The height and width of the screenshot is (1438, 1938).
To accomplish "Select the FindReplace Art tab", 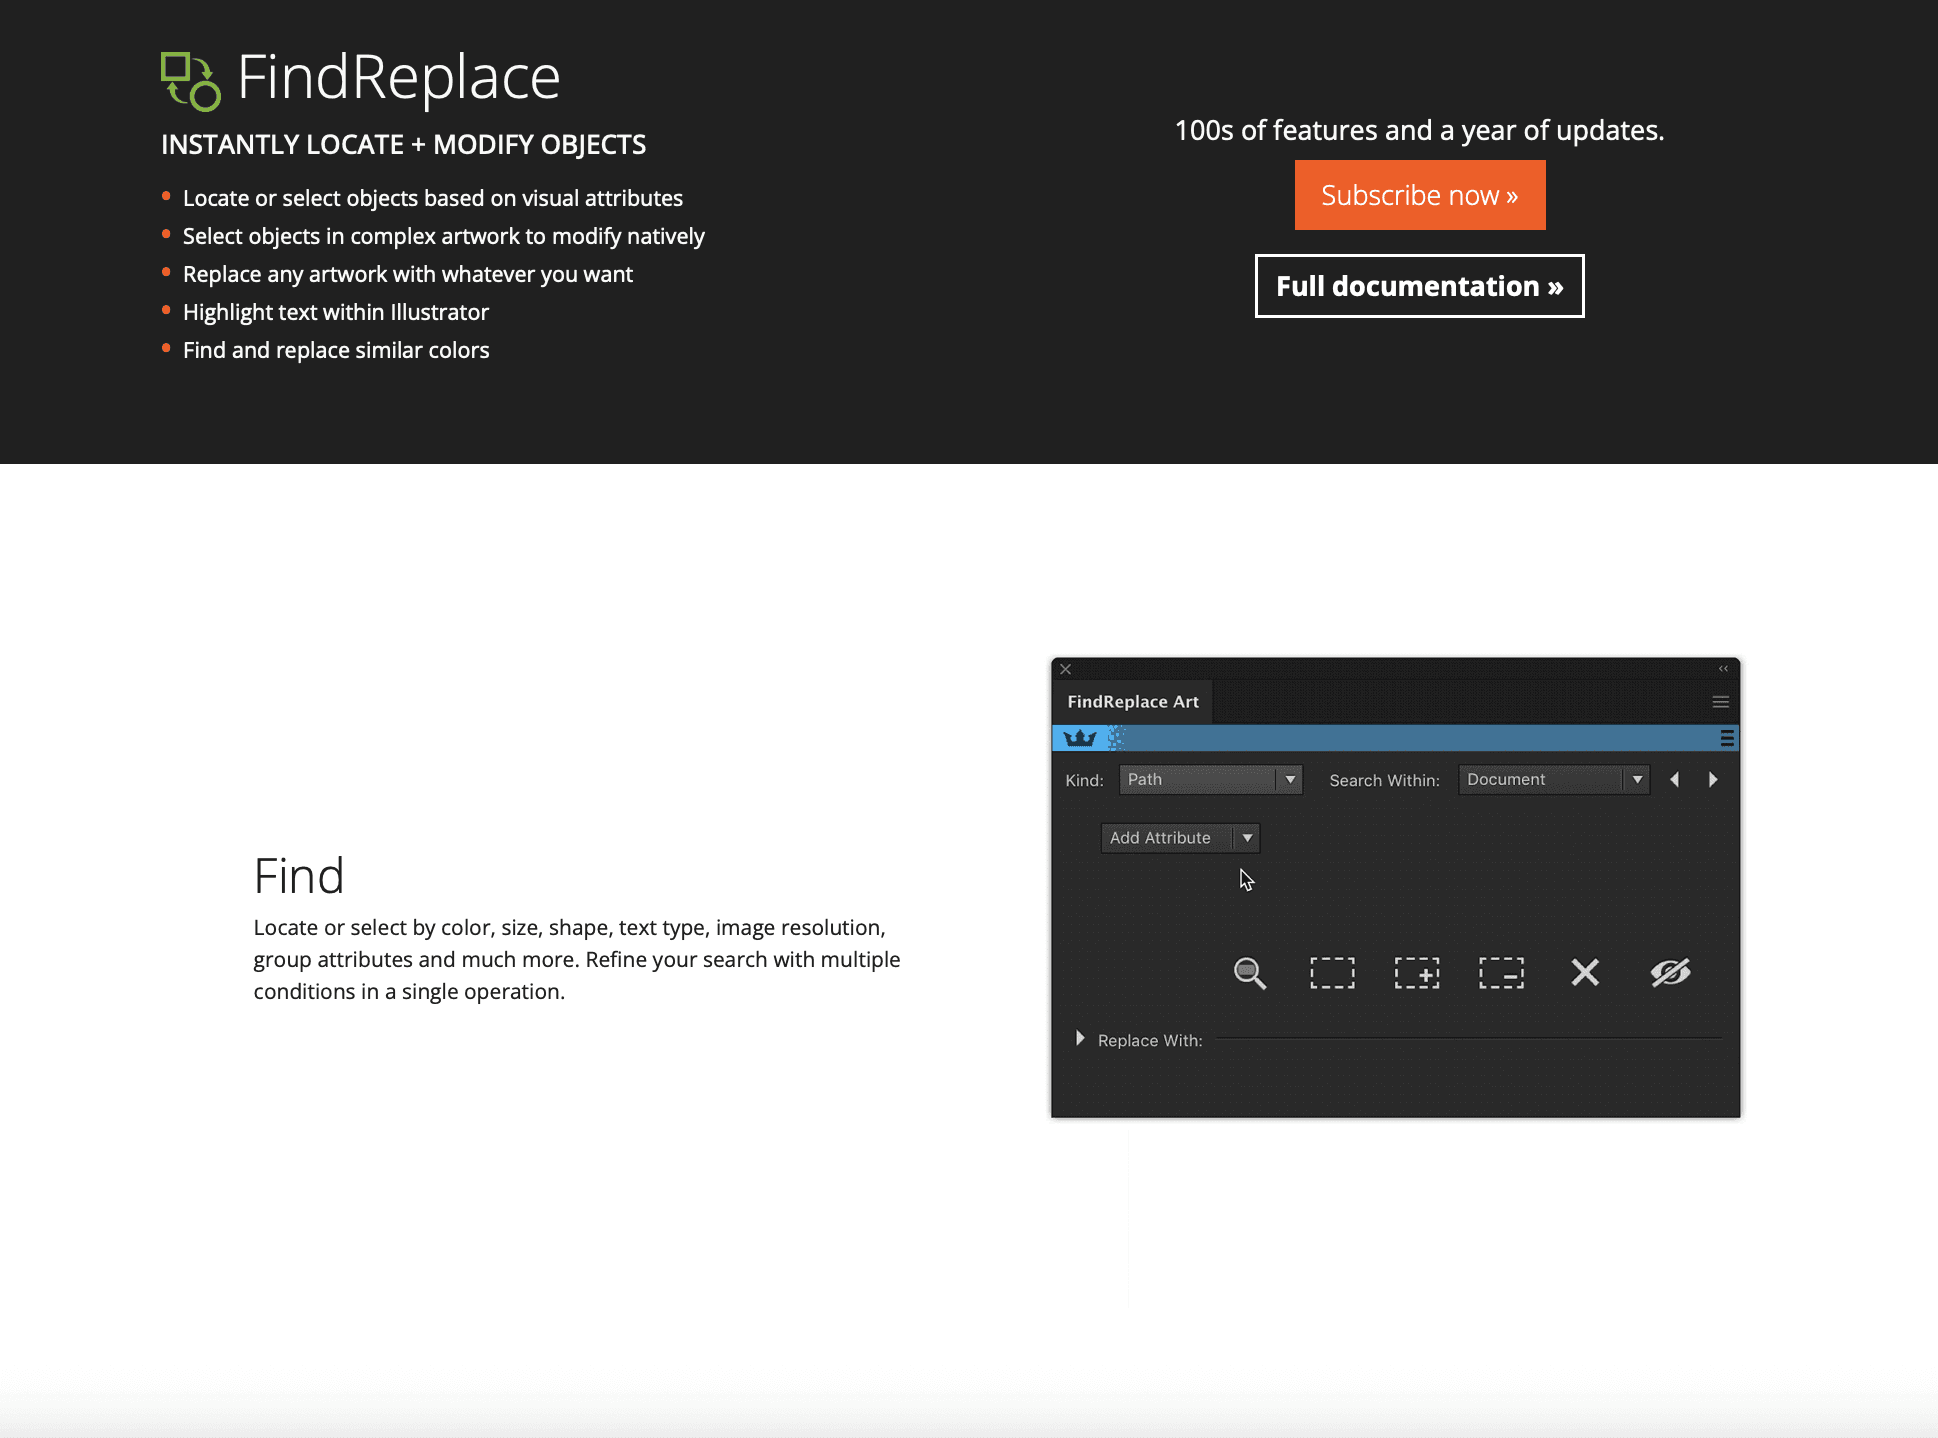I will [x=1132, y=702].
